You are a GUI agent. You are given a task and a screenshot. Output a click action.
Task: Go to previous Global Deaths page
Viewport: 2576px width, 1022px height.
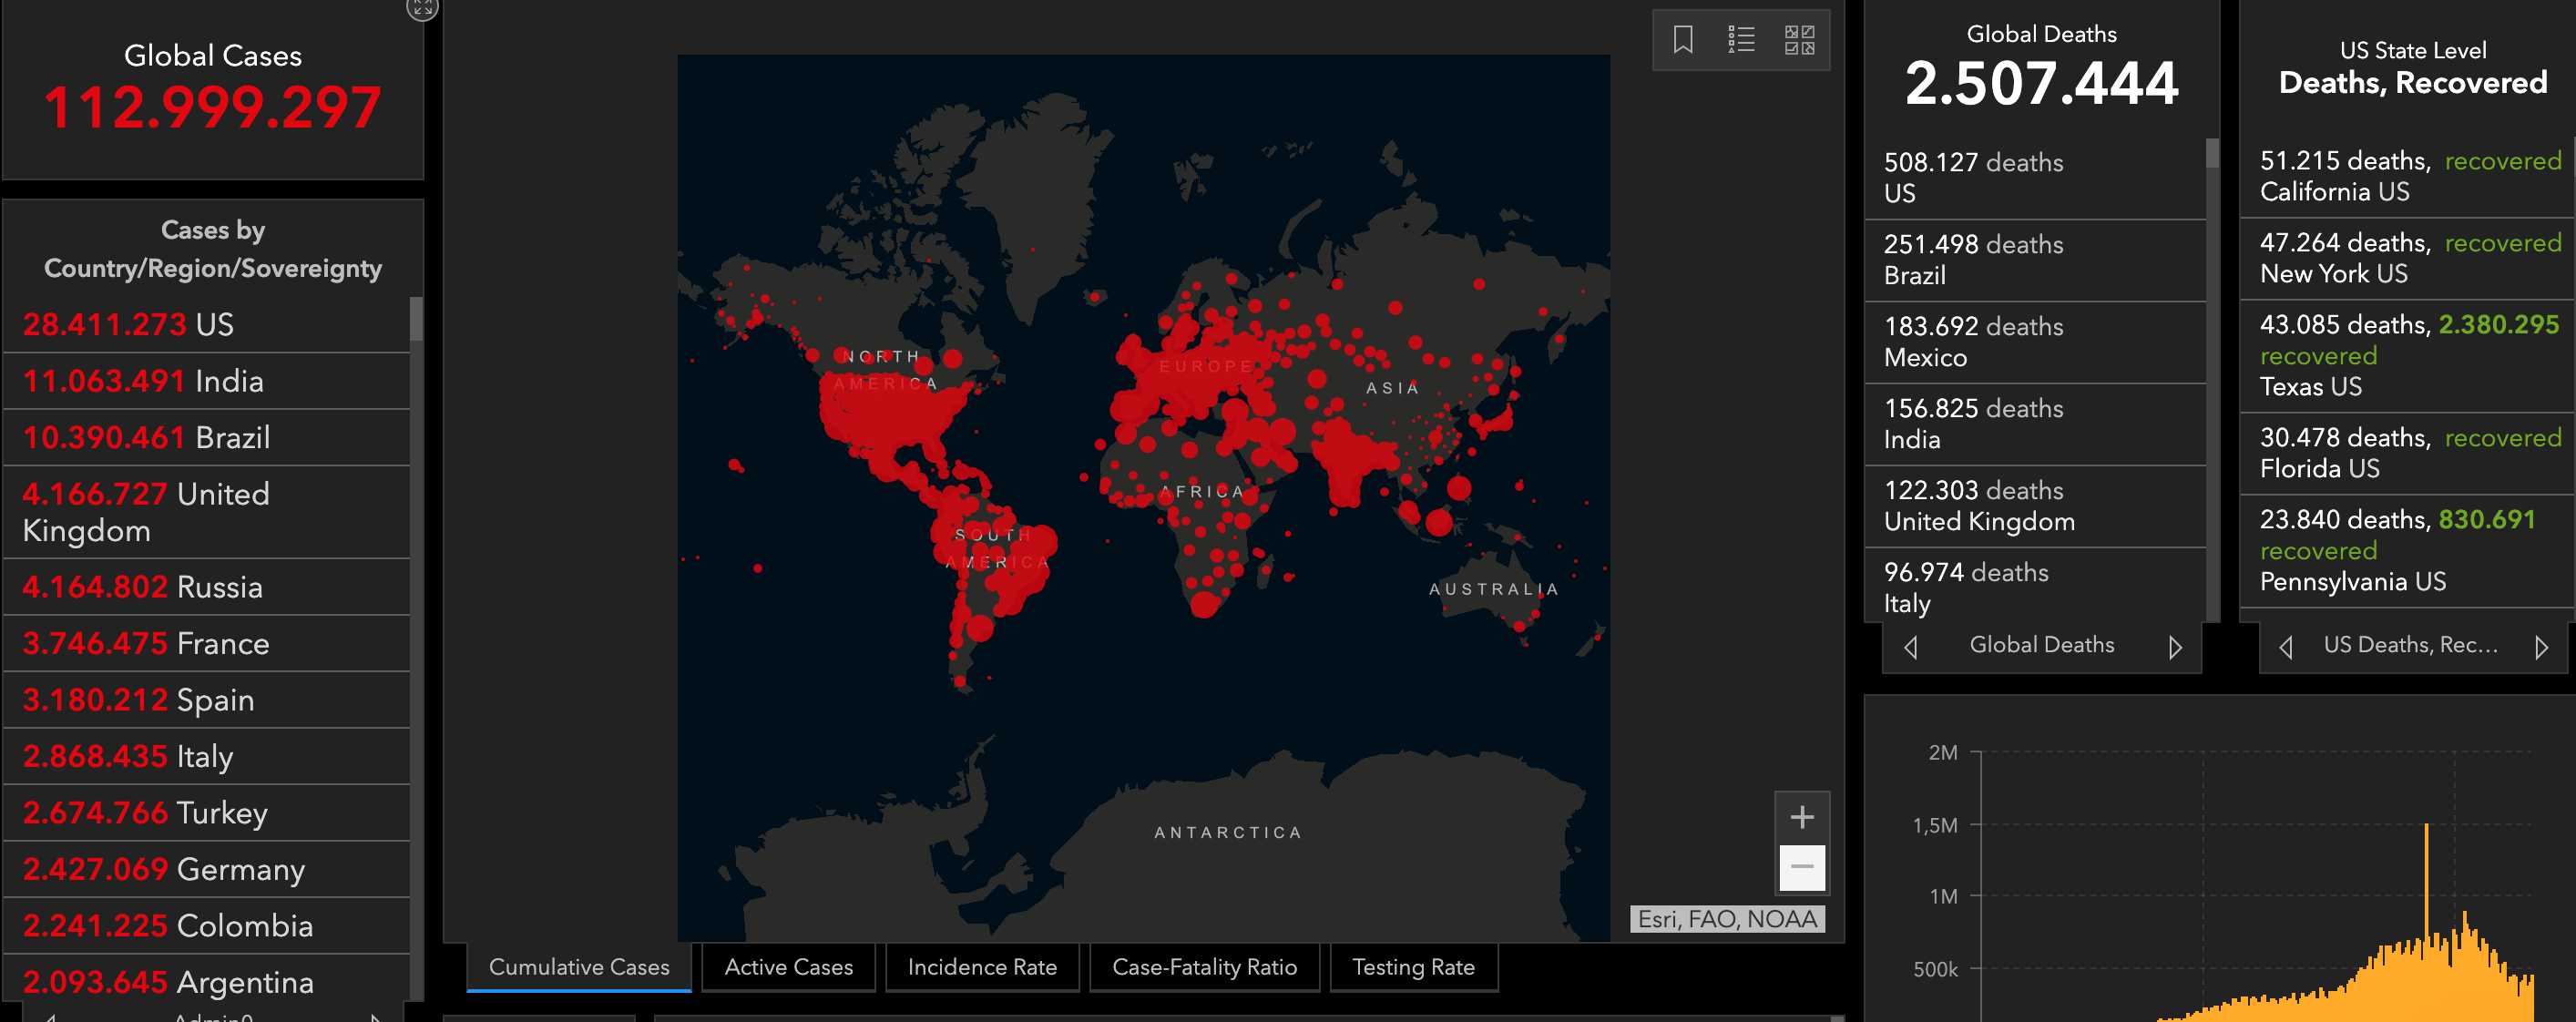1911,647
